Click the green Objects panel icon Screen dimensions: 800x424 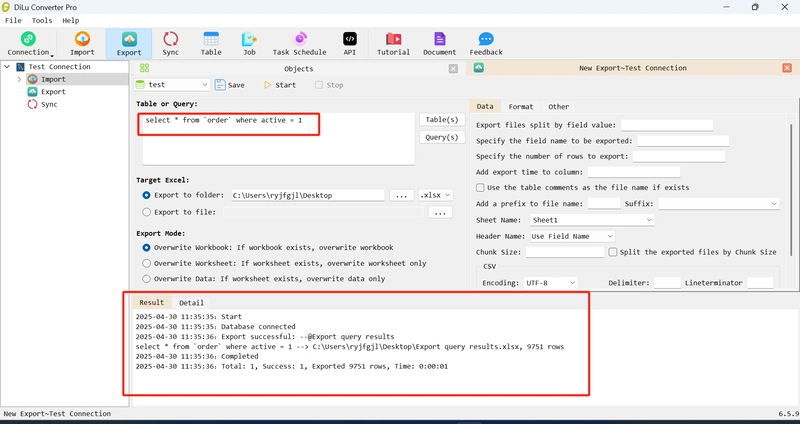pos(144,68)
